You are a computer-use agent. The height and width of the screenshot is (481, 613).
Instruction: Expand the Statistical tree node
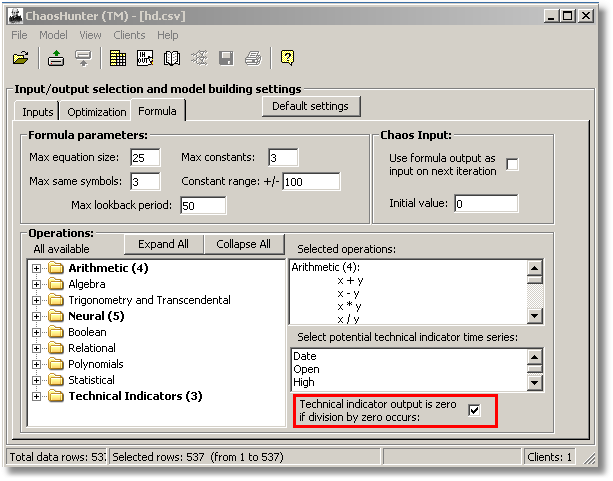[x=36, y=380]
